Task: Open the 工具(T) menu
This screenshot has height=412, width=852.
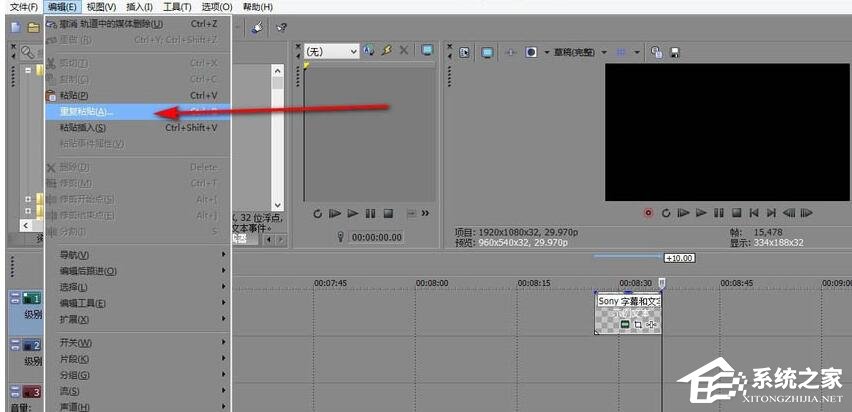Action: point(177,7)
